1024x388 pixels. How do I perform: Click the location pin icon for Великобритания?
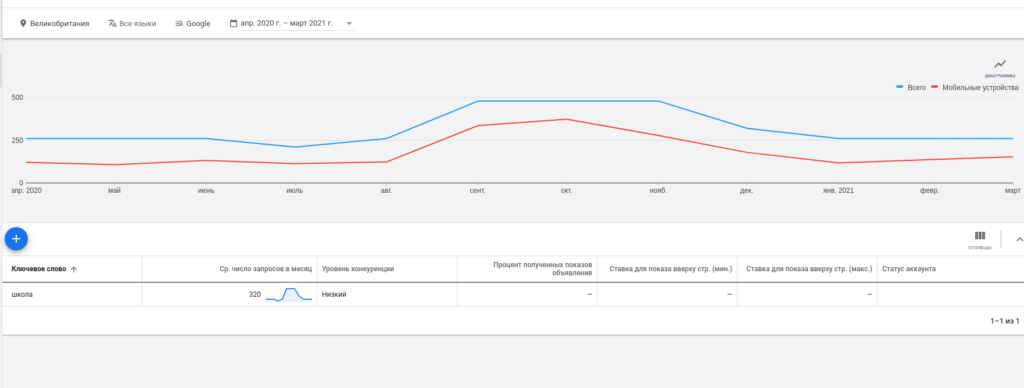[23, 24]
